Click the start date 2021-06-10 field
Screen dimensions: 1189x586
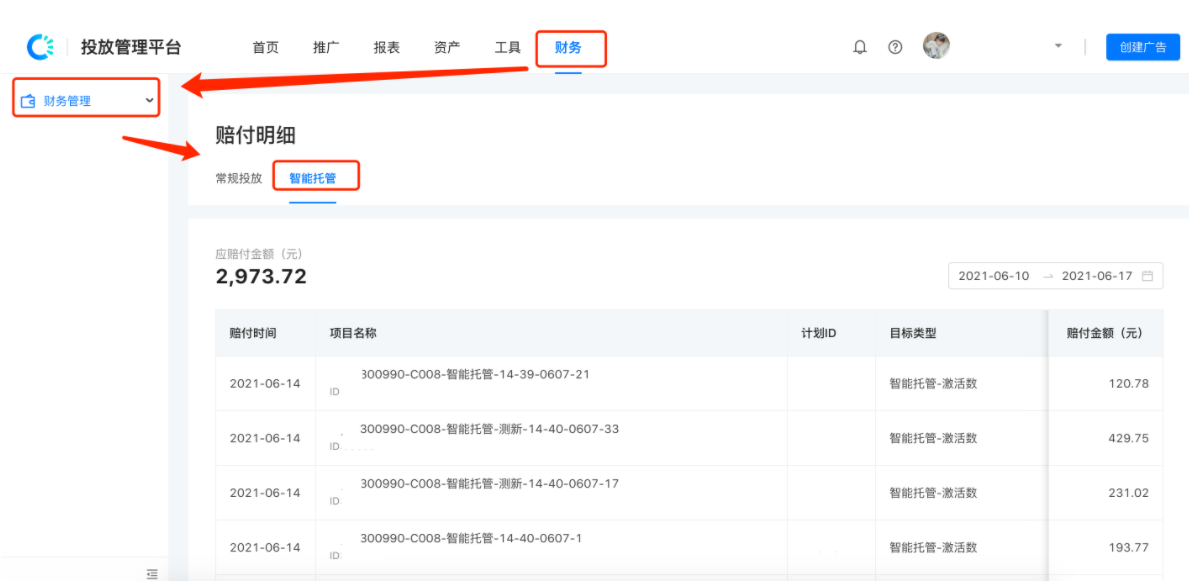(993, 275)
